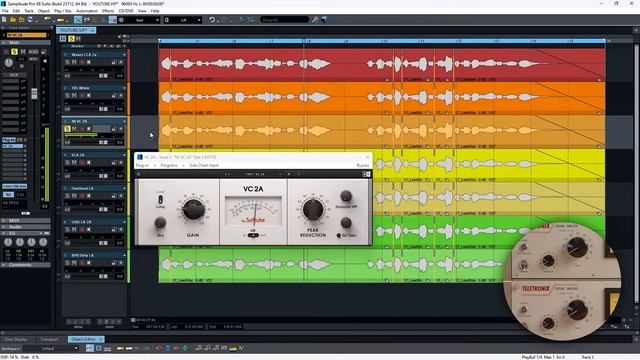Click the speaker icon on Waves CLA 2a track
640x360 pixels.
89,62
